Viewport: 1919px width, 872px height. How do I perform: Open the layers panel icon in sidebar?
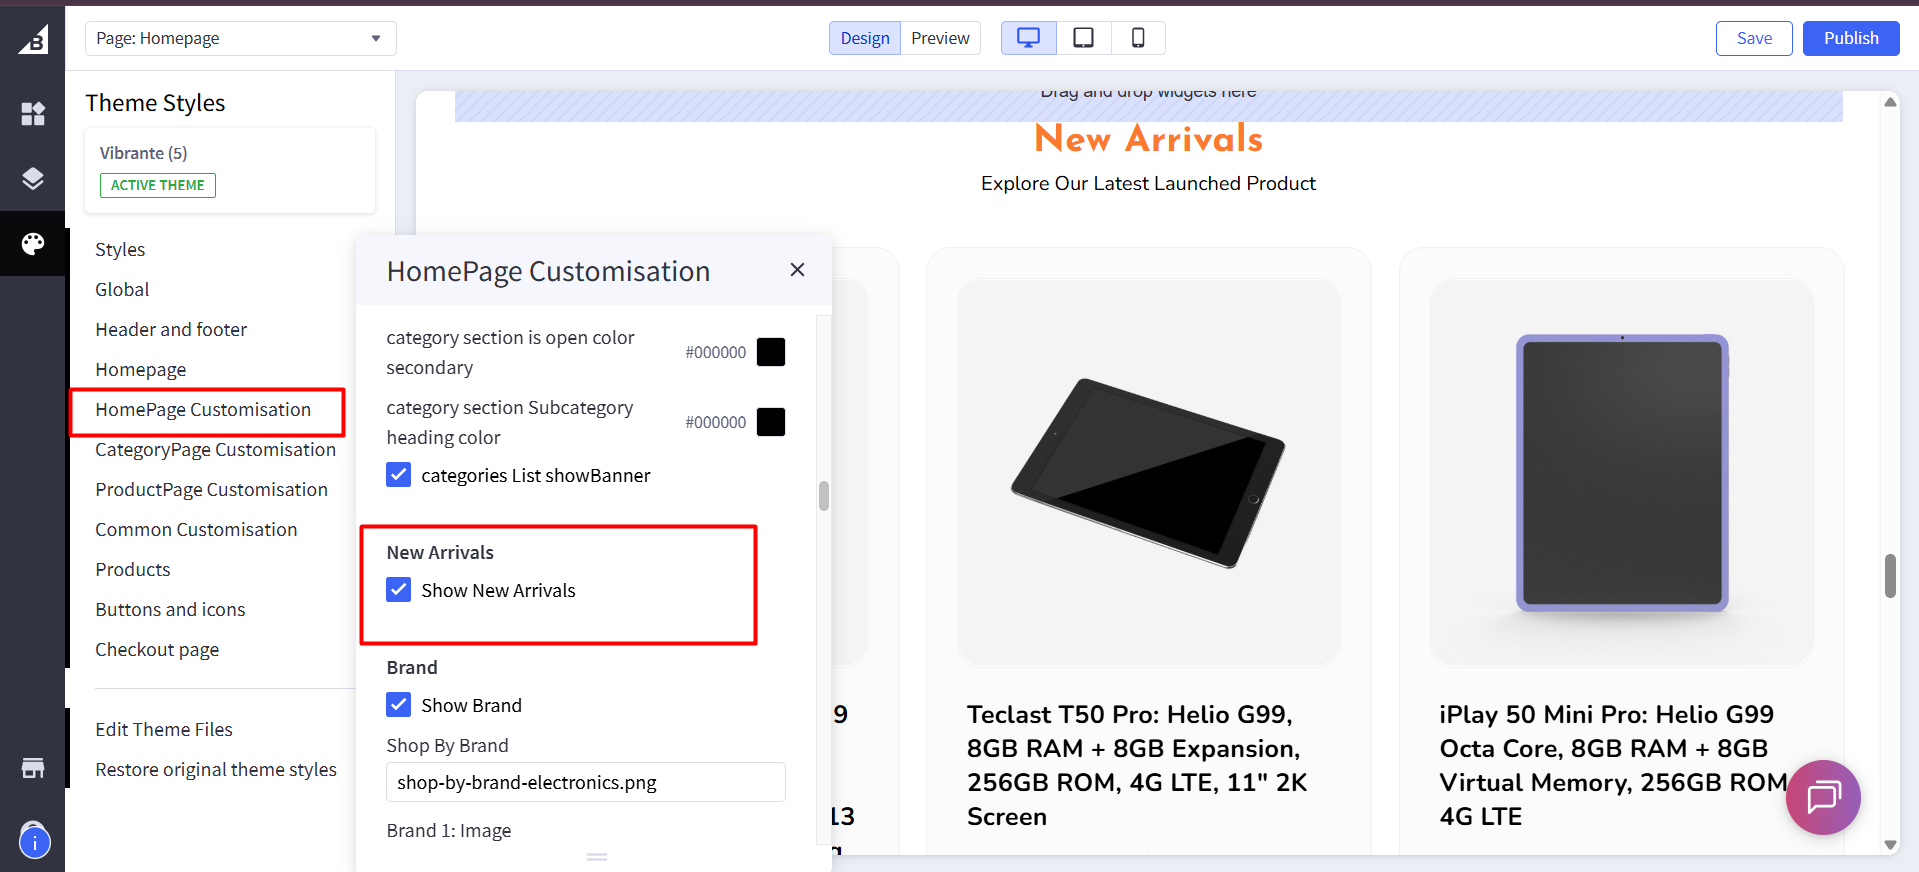(33, 179)
